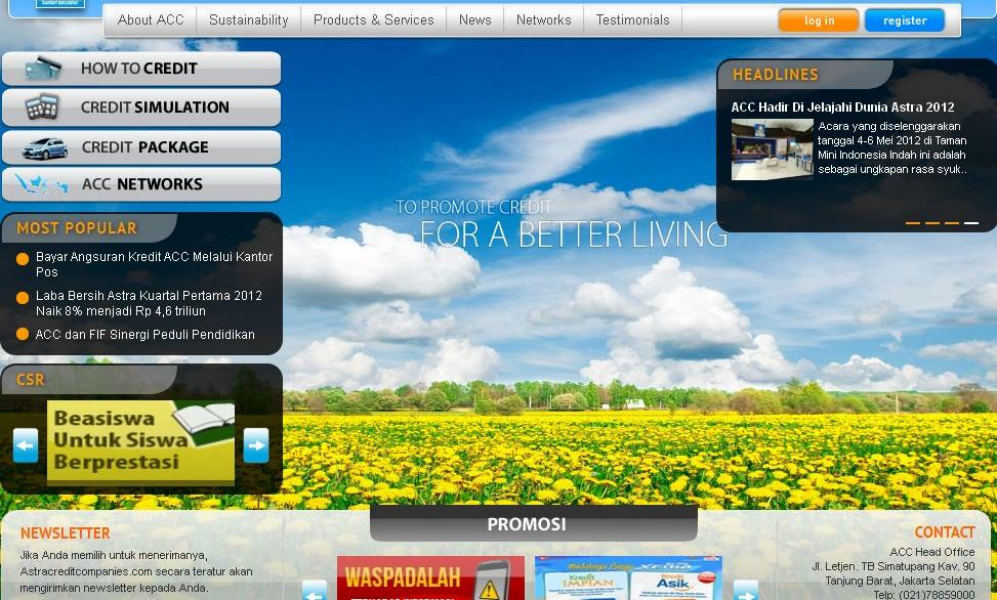Click the Indonesia map icon beside ACC Networks
This screenshot has height=600, width=997.
coord(41,184)
